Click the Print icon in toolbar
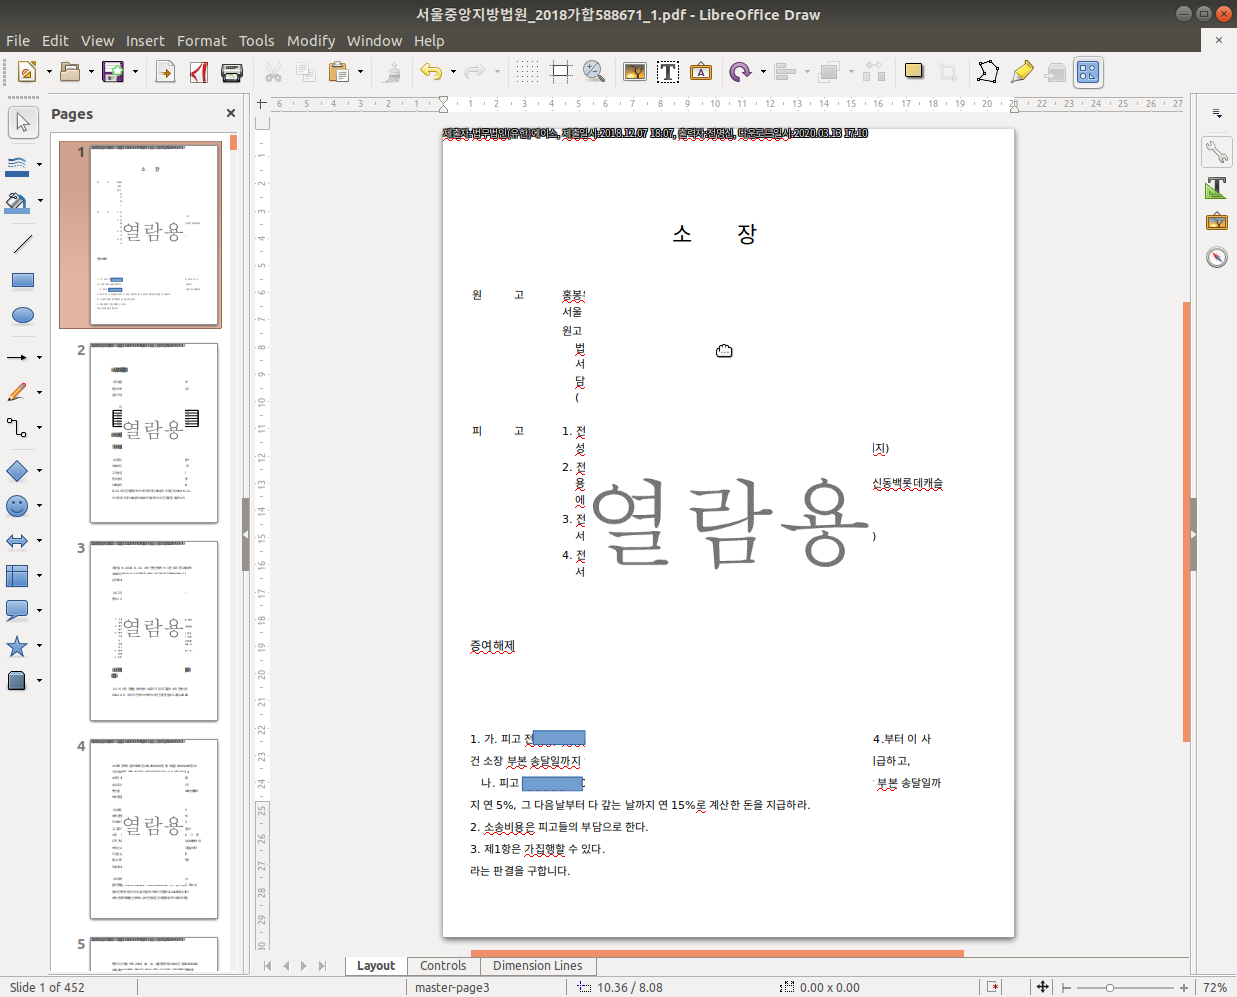 pos(232,72)
